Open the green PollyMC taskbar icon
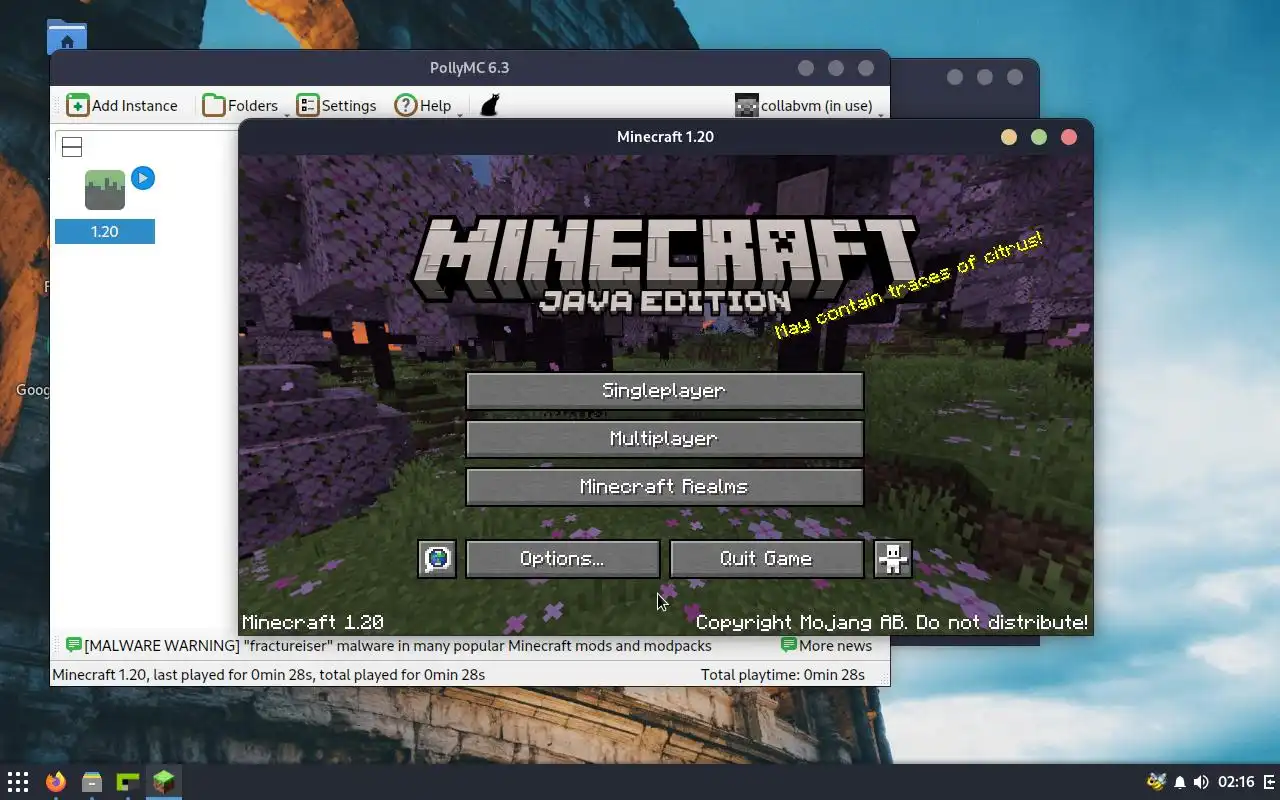The height and width of the screenshot is (800, 1280). pyautogui.click(x=128, y=782)
